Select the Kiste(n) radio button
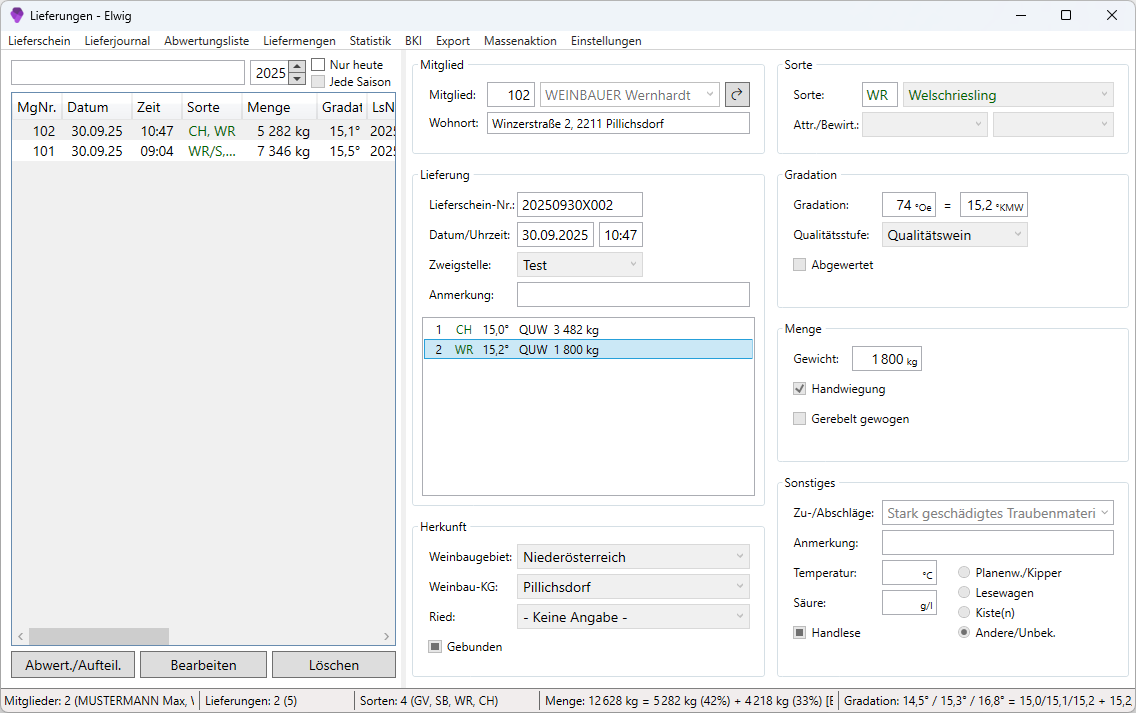This screenshot has width=1136, height=713. point(964,612)
